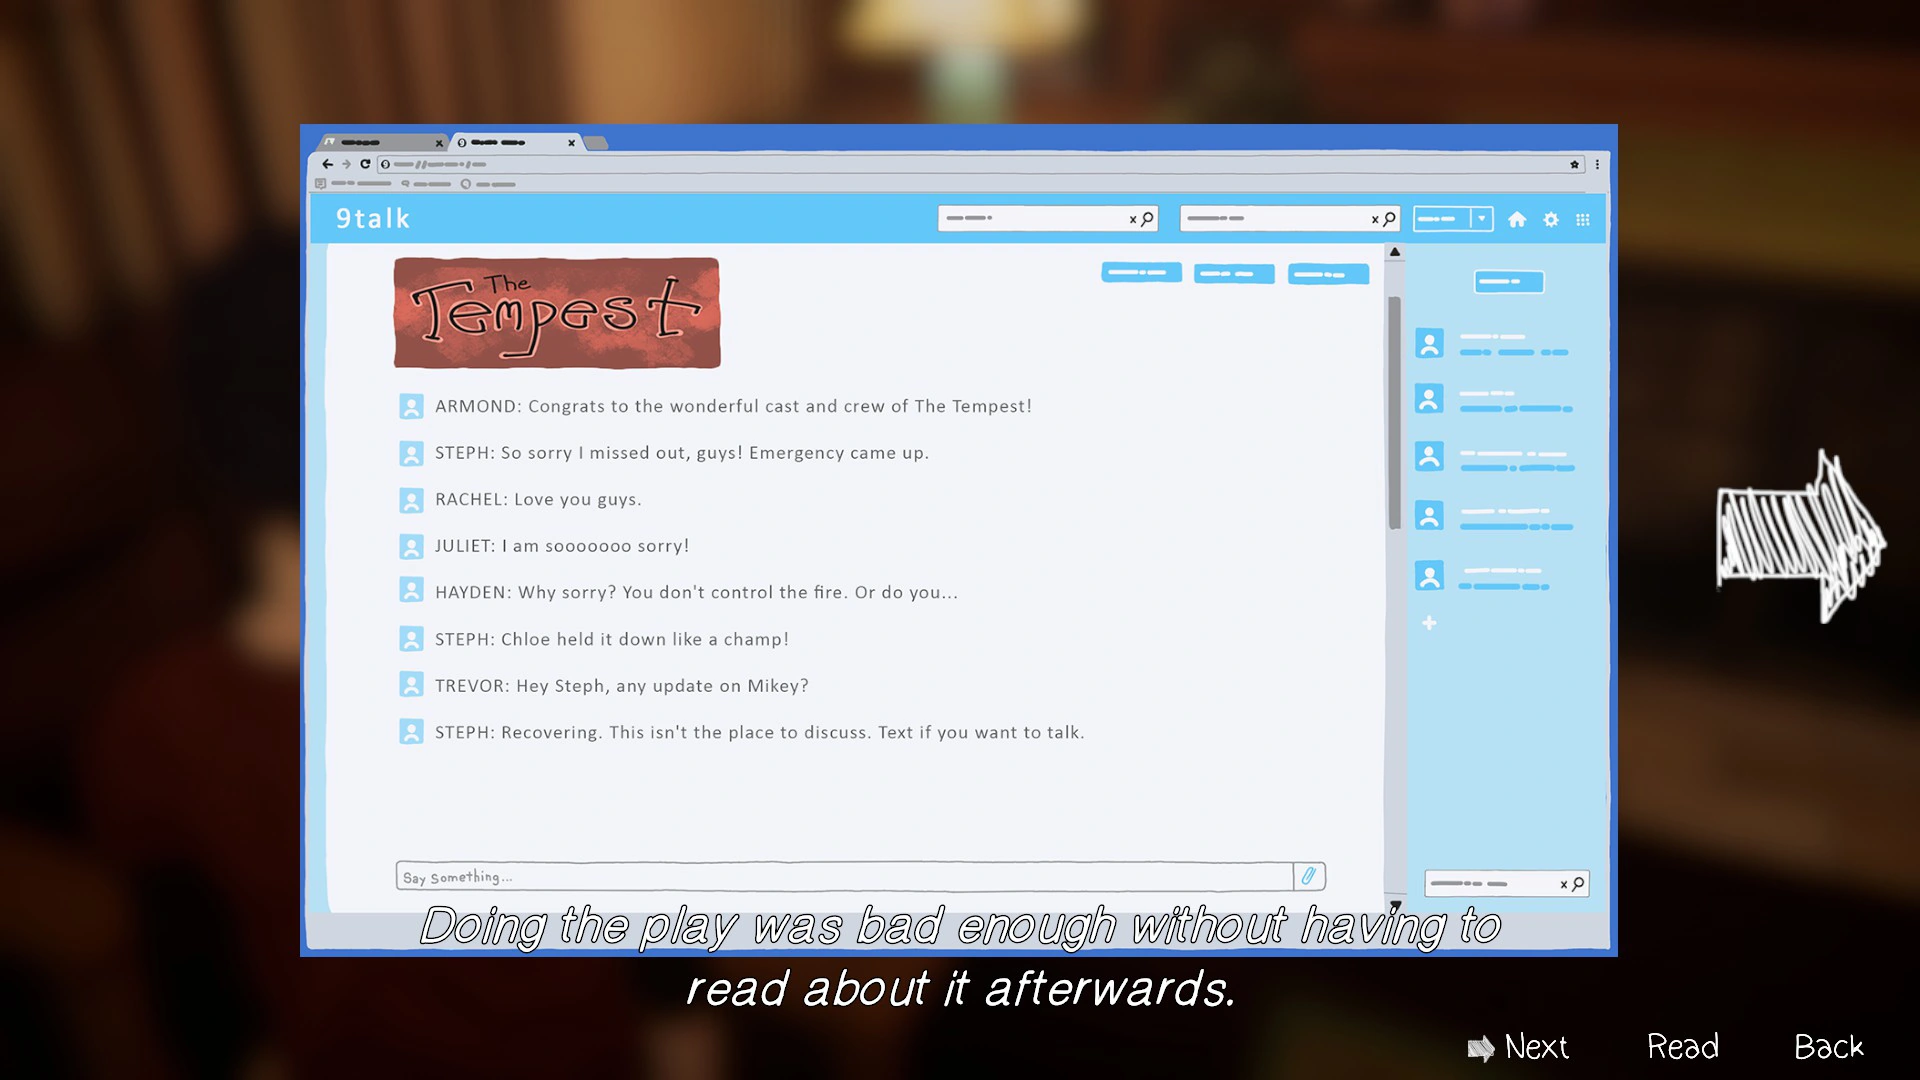Click the Read option
1920x1080 pixels.
tap(1683, 1047)
